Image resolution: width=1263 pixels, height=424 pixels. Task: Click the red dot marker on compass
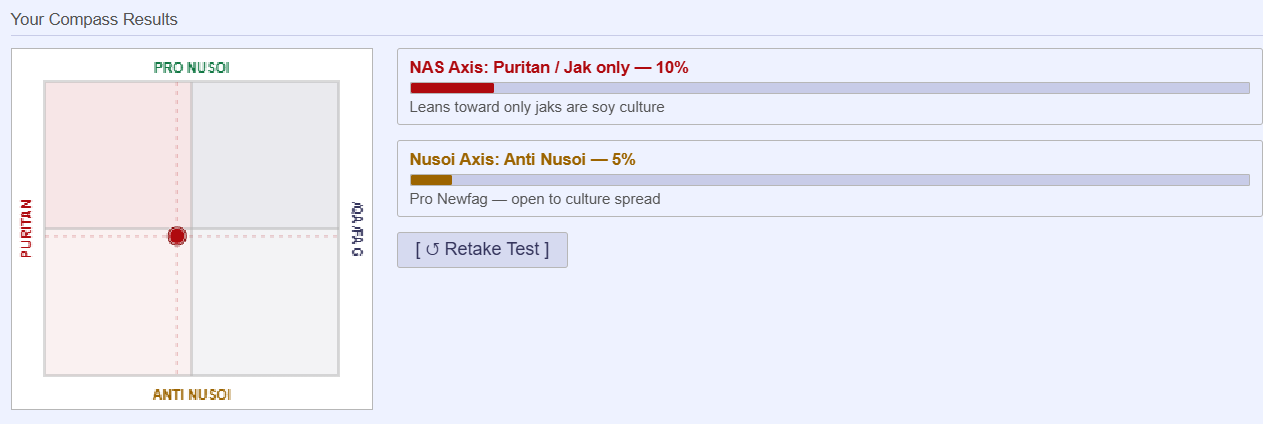pyautogui.click(x=177, y=236)
